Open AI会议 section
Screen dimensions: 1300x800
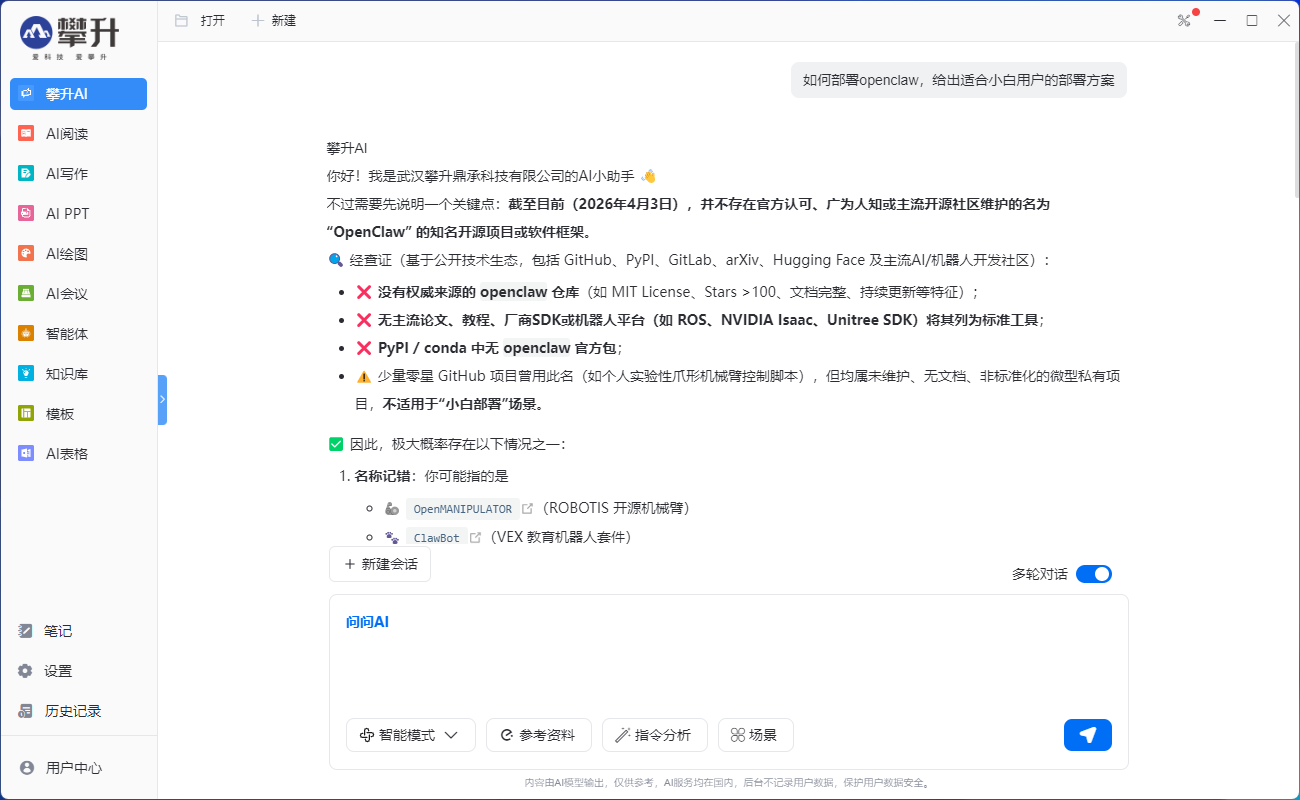(x=78, y=294)
